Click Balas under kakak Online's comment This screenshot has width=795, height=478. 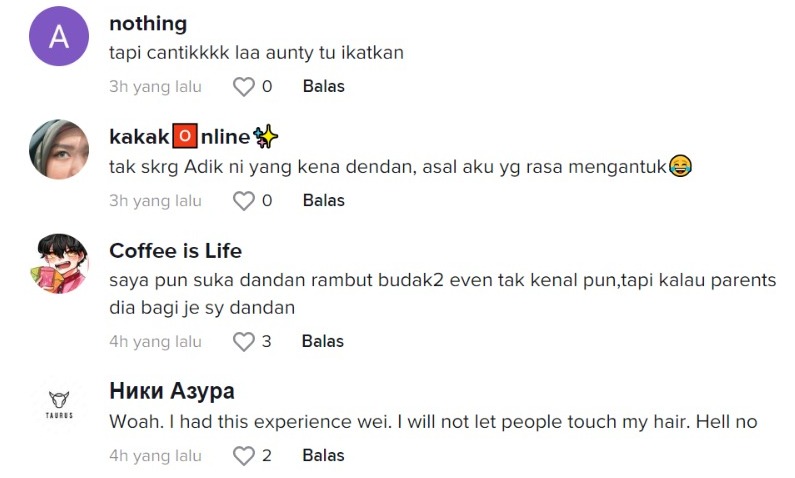tap(323, 201)
